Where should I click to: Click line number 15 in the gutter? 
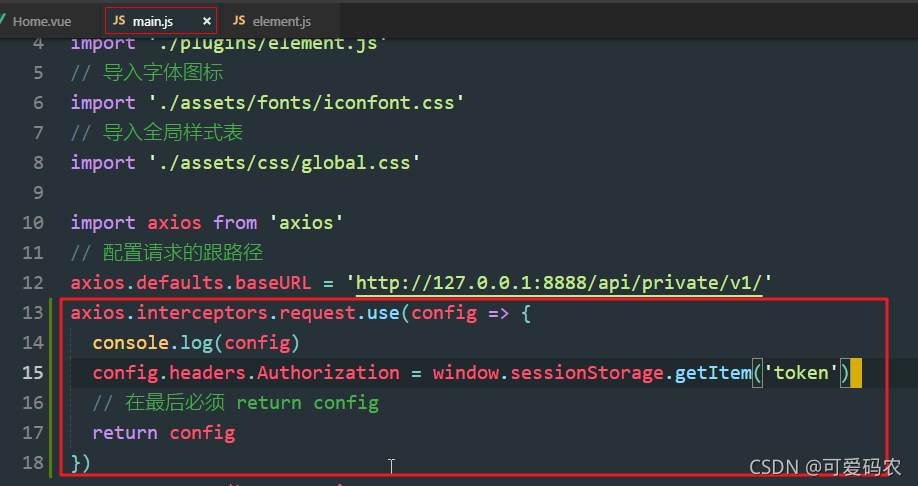pyautogui.click(x=33, y=373)
